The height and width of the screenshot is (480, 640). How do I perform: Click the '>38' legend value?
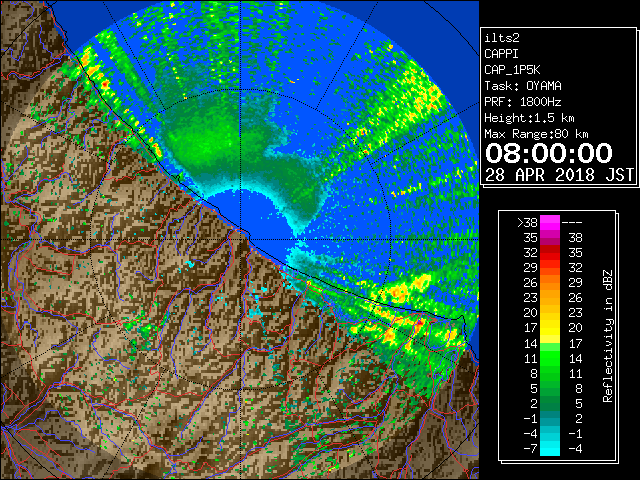[x=527, y=223]
